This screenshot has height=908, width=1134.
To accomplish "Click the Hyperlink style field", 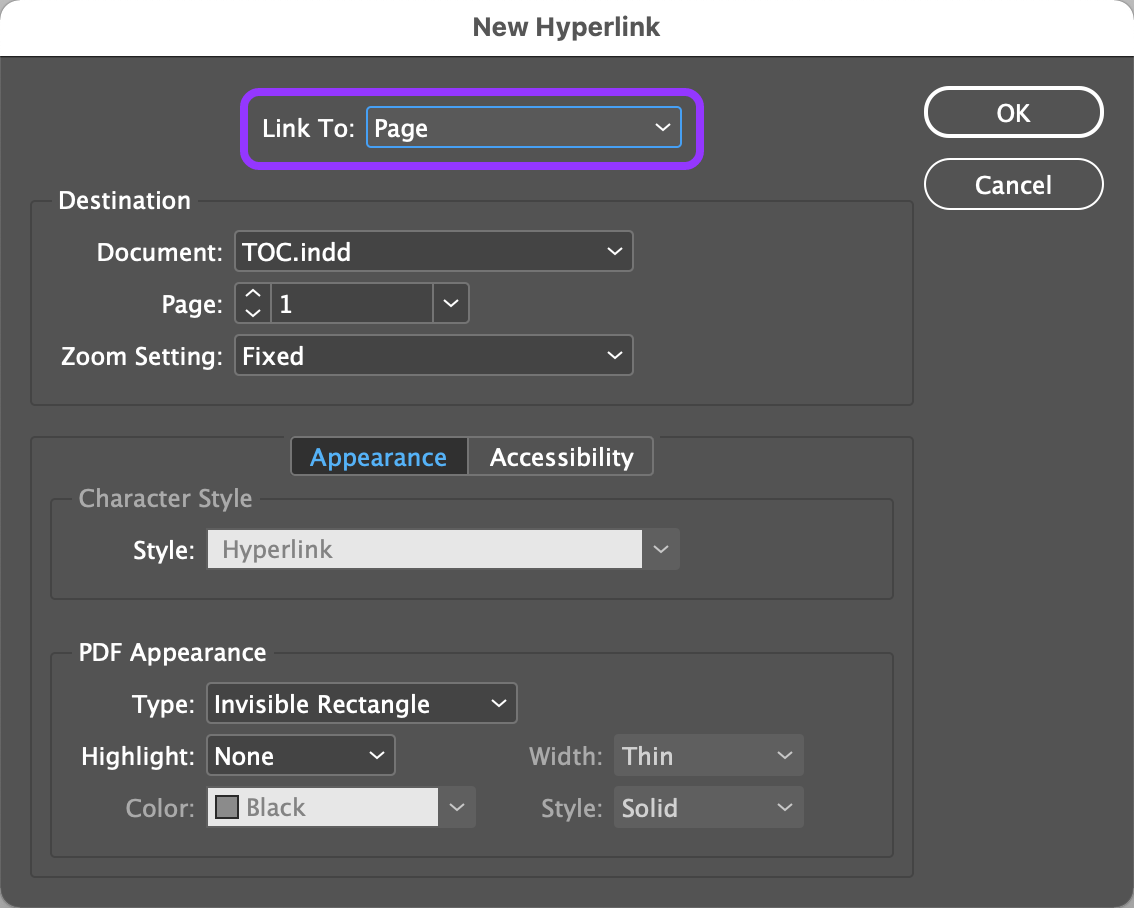I will tap(425, 549).
